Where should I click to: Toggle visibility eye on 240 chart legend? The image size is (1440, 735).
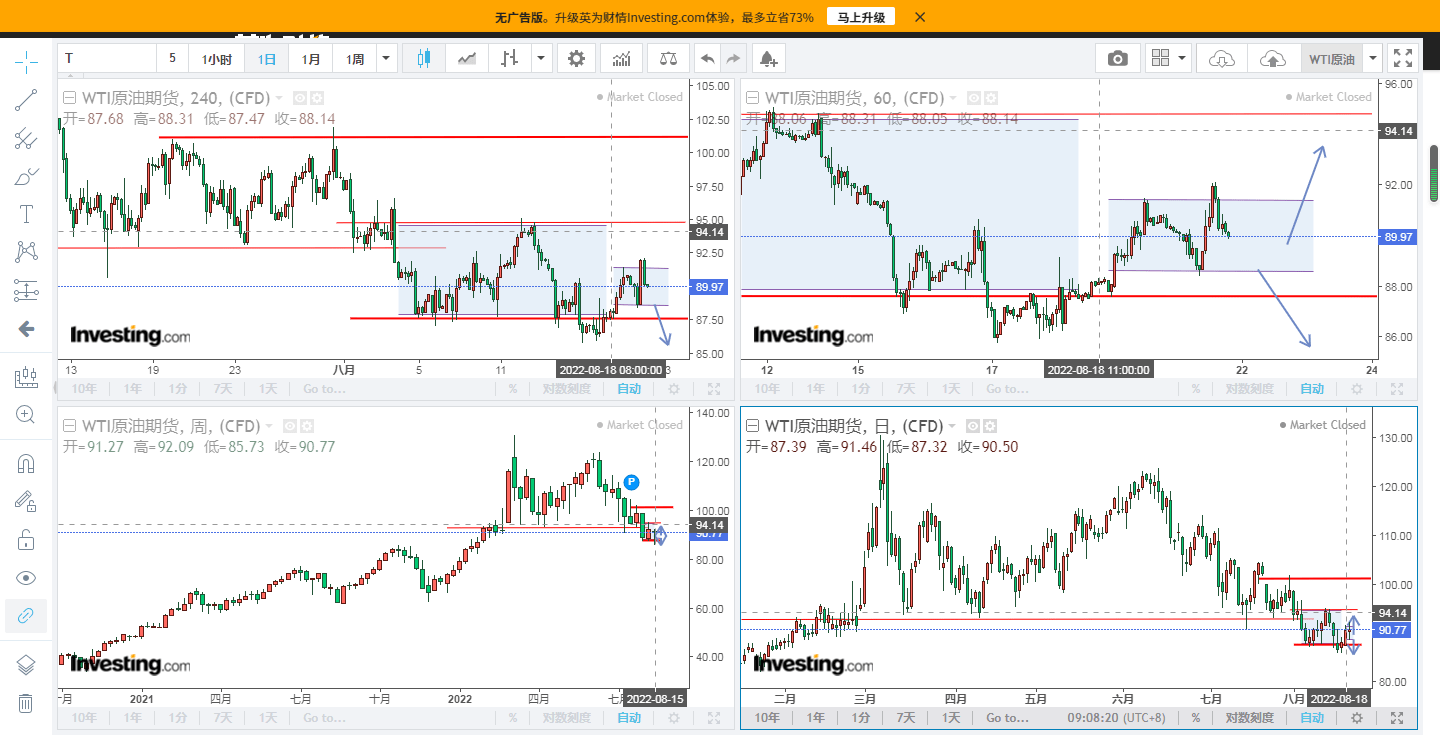point(299,98)
